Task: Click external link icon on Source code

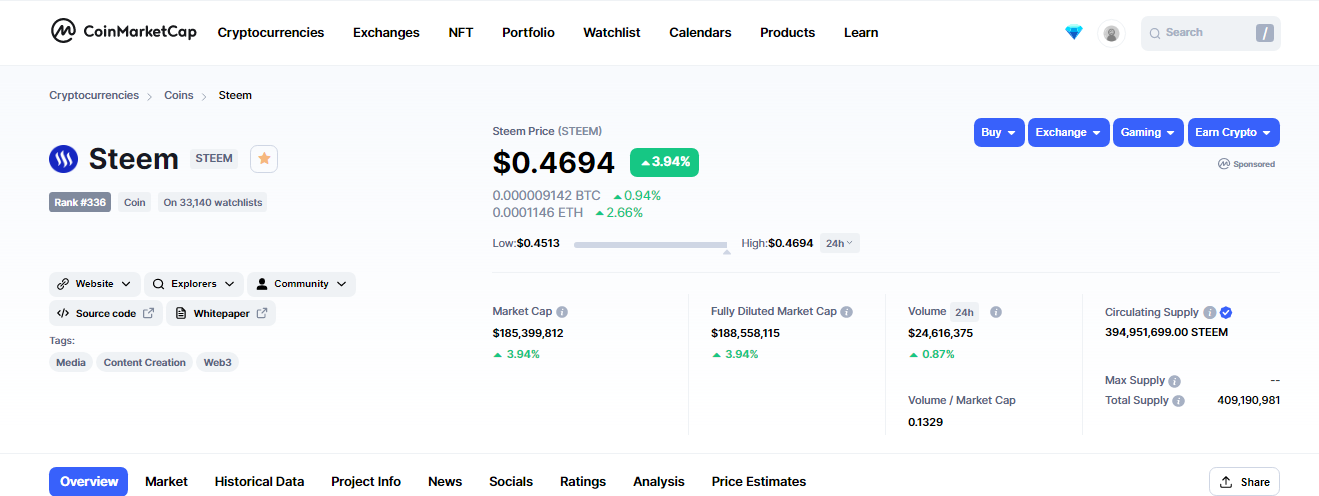Action: point(149,313)
